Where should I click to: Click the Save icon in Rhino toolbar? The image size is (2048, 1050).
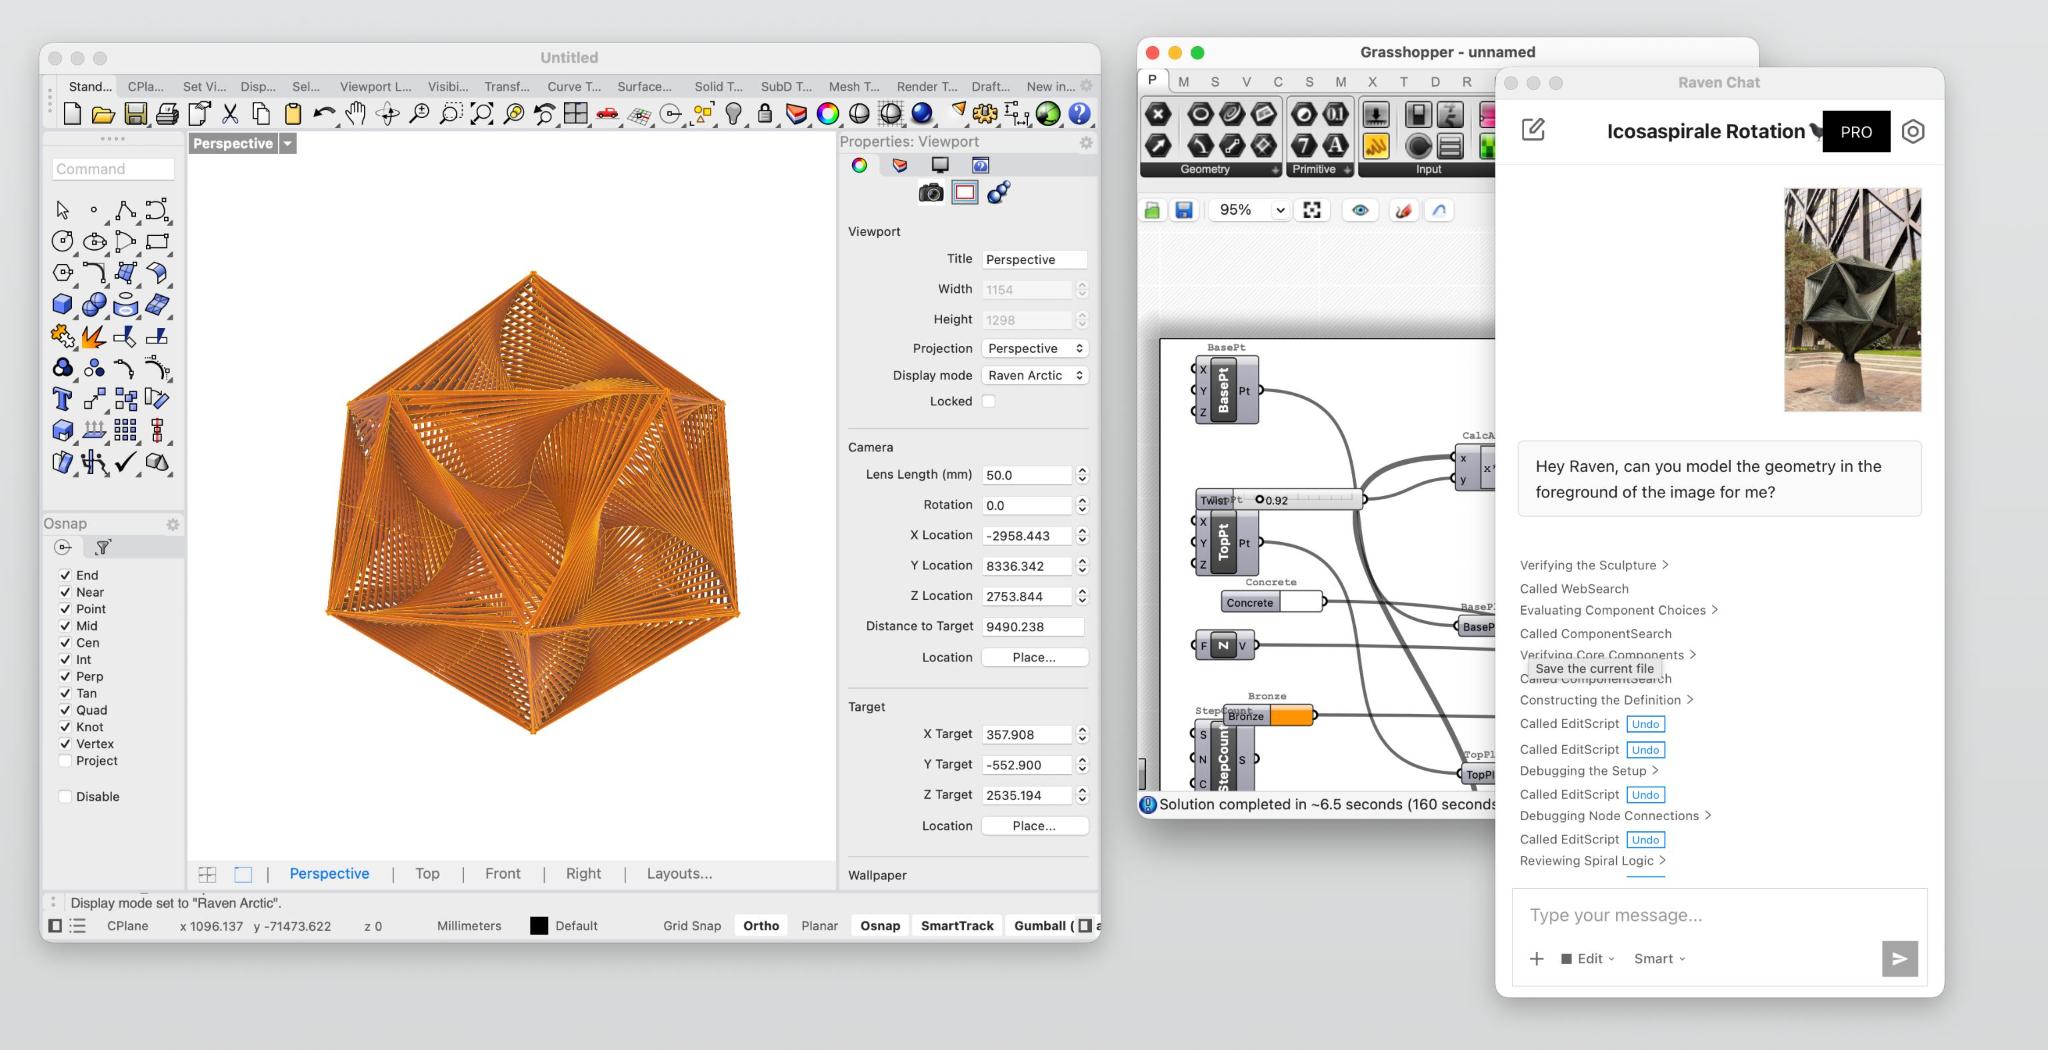coord(135,114)
